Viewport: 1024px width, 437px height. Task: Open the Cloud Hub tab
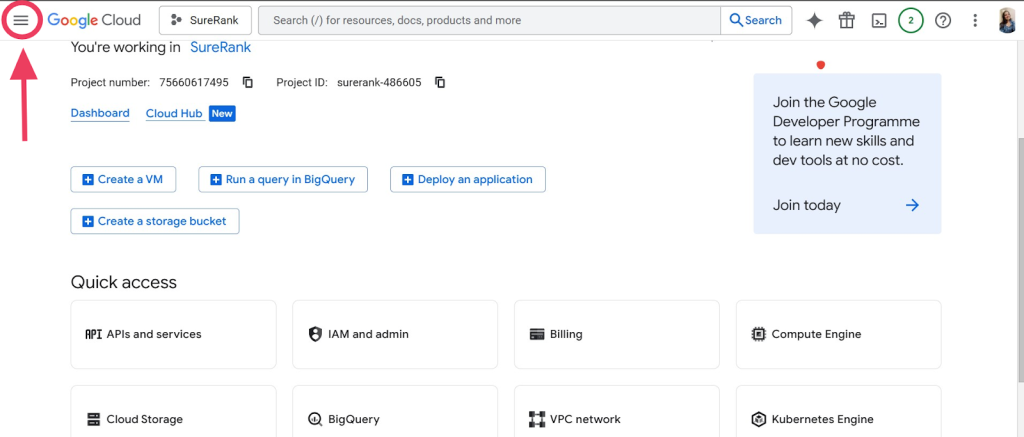[174, 113]
